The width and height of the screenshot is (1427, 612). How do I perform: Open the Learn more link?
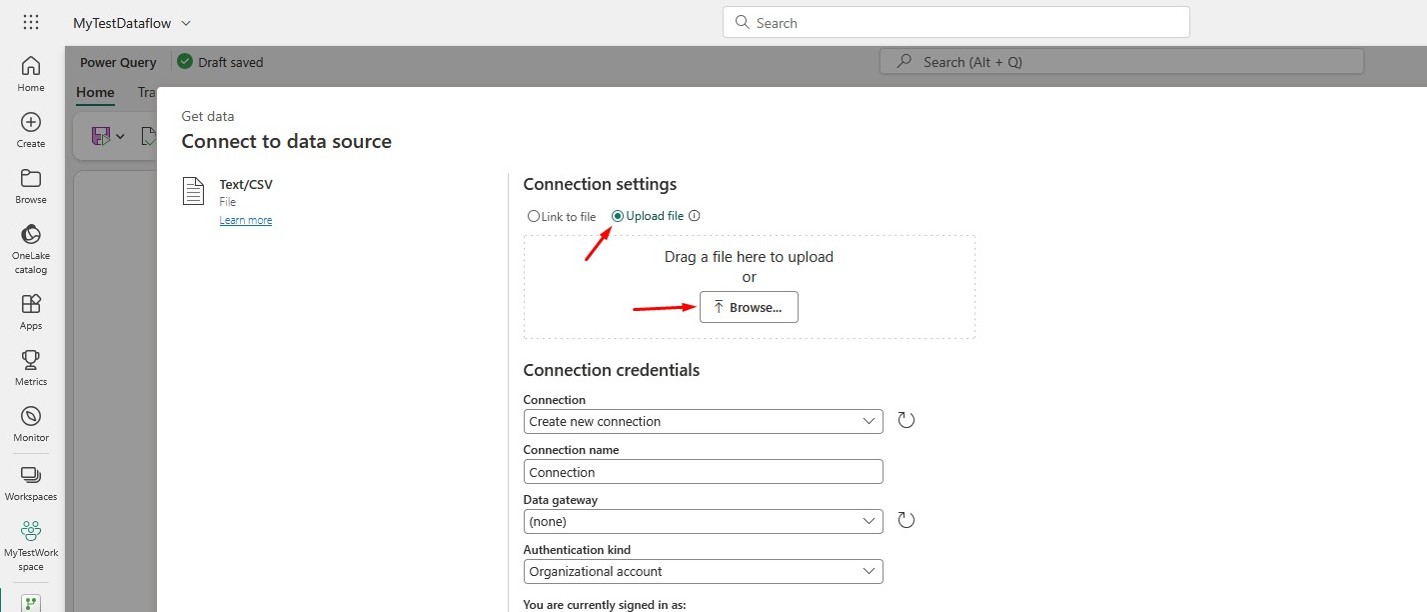(x=246, y=220)
